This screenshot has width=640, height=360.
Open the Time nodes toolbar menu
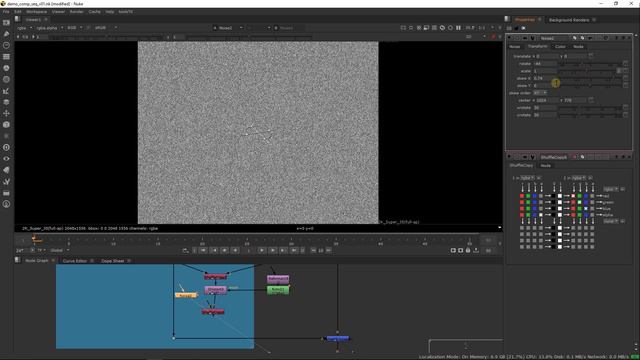coord(6,45)
